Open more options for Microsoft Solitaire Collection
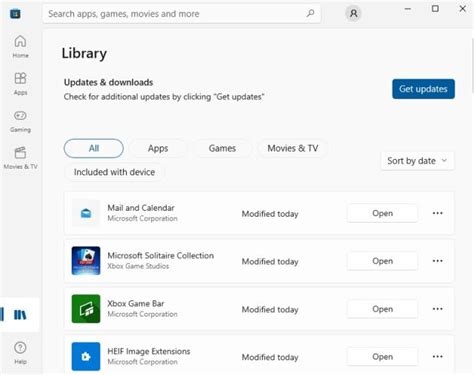Screen dimensions: 474x375 (x=437, y=261)
